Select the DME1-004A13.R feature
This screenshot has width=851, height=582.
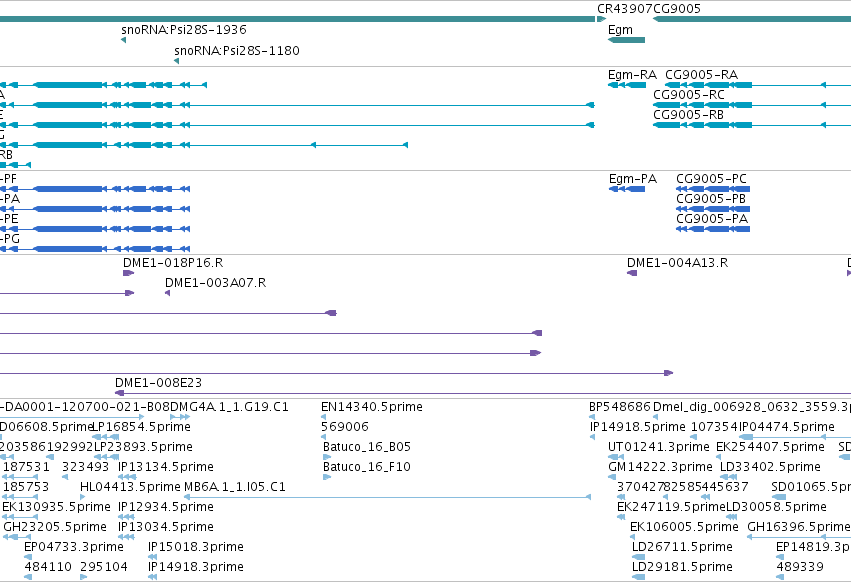[632, 273]
